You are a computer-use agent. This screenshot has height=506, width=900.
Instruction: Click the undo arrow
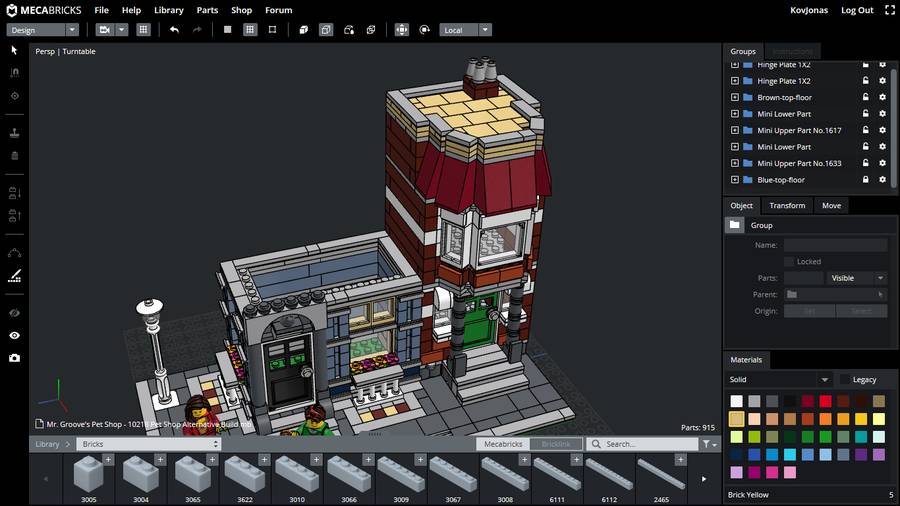[x=174, y=30]
